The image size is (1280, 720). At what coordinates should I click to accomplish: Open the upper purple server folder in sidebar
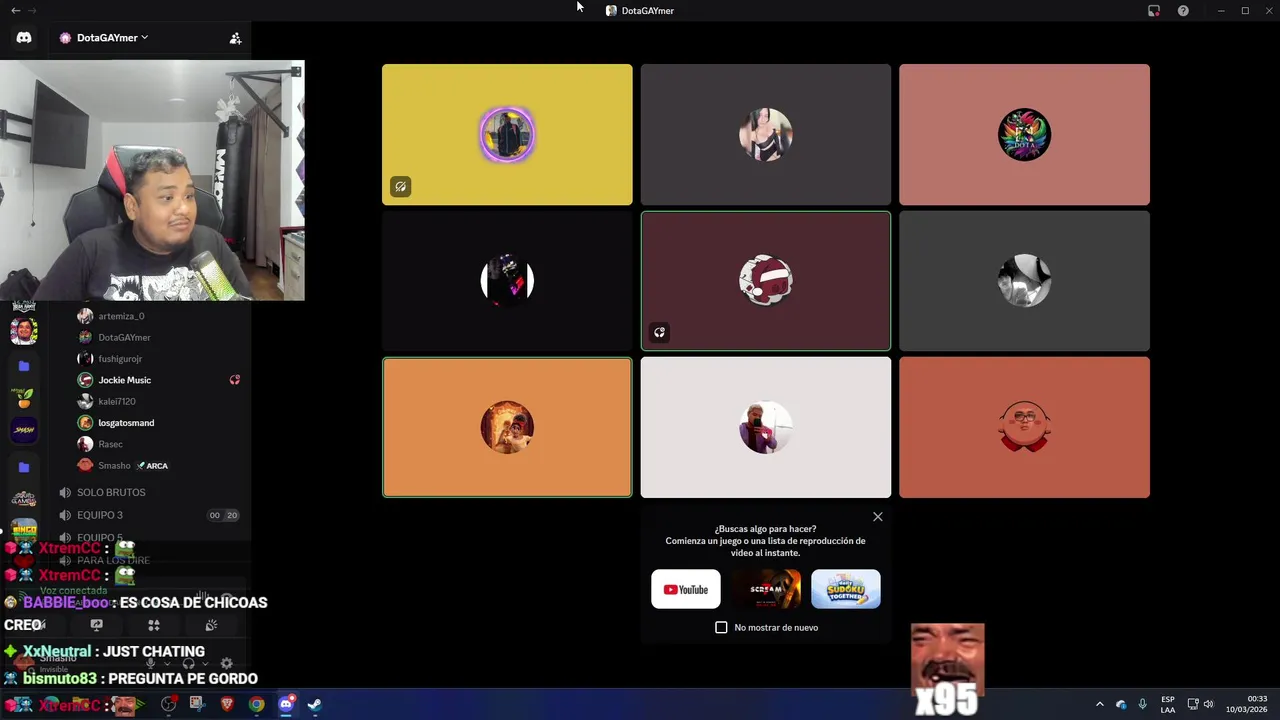click(x=24, y=366)
